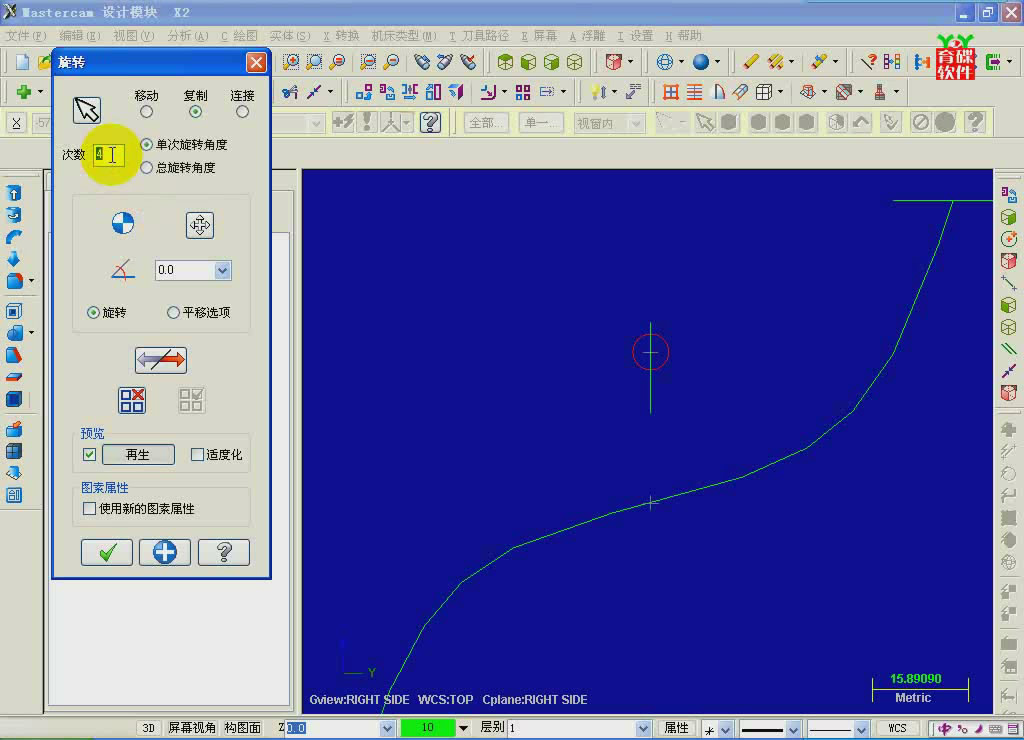
Task: Click the green color 10 swatch
Action: coord(428,728)
